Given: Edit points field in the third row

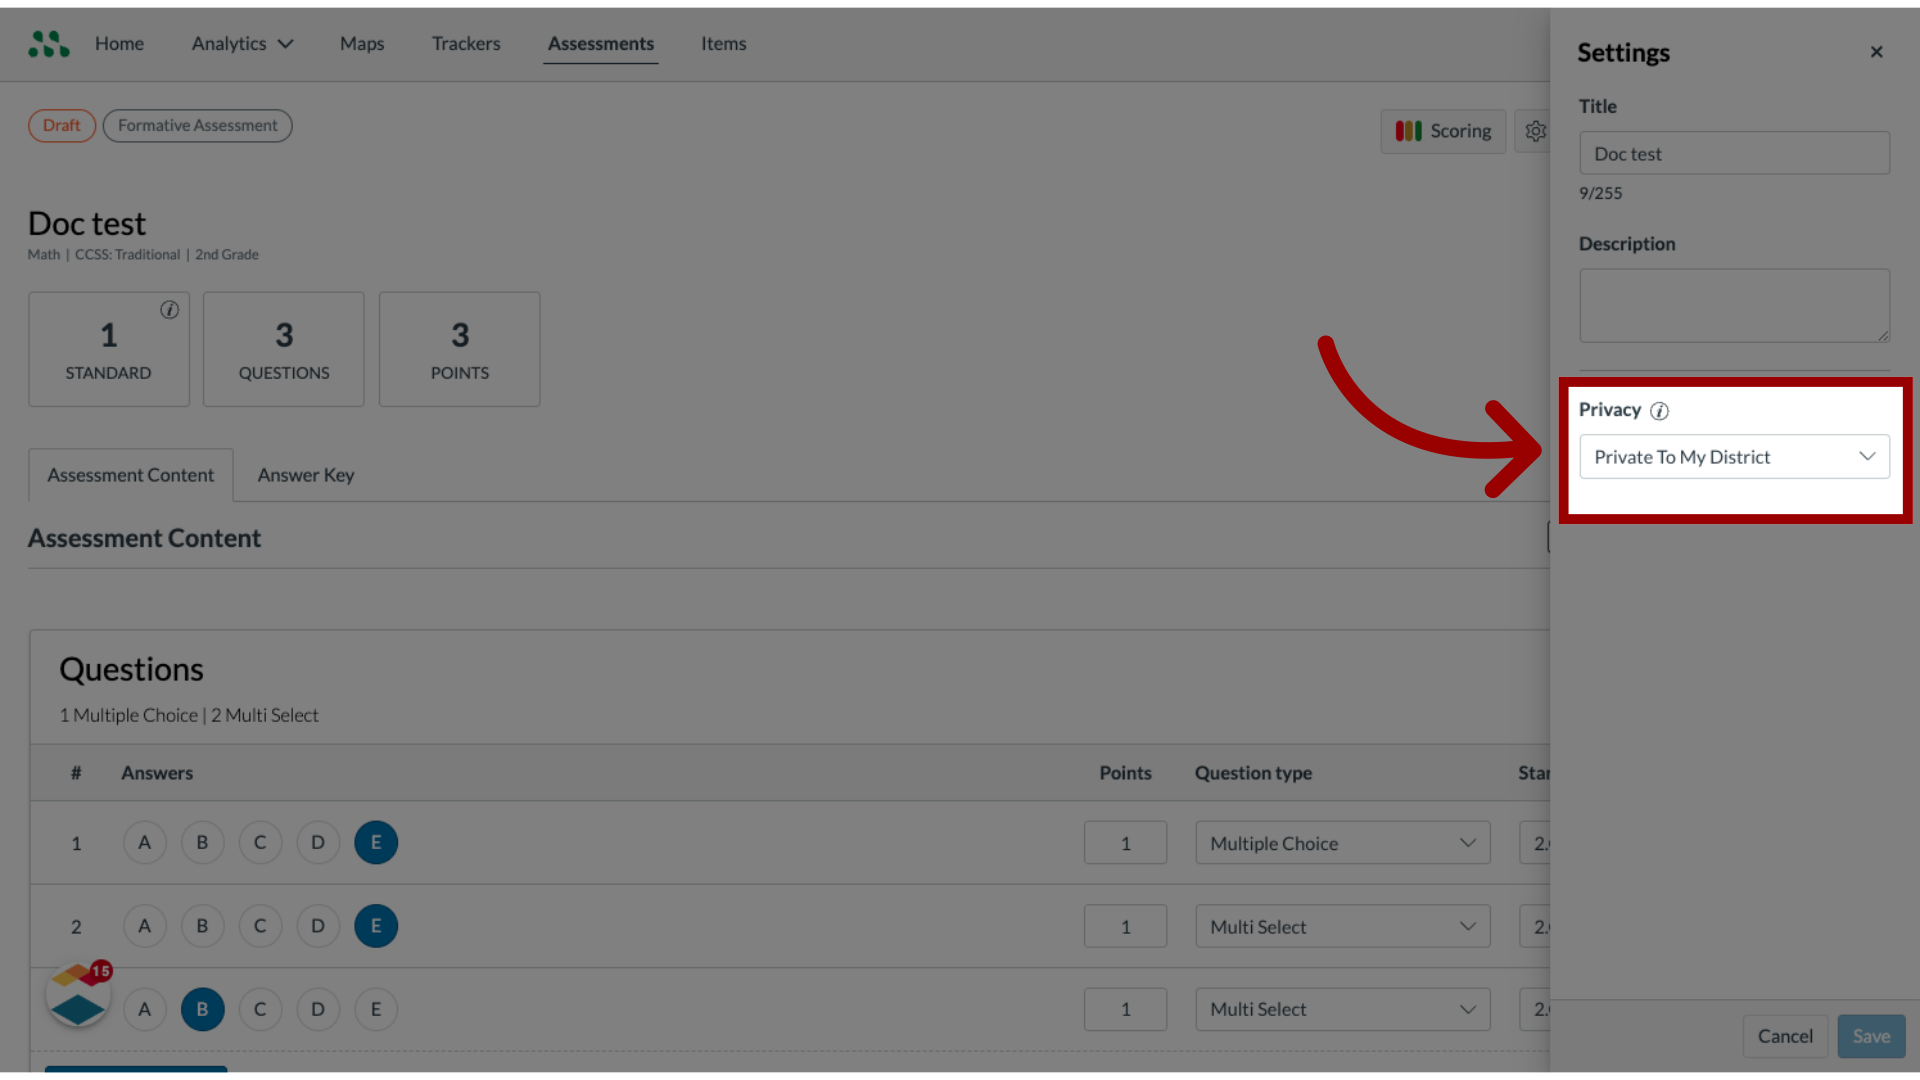Looking at the screenshot, I should click(x=1125, y=1010).
